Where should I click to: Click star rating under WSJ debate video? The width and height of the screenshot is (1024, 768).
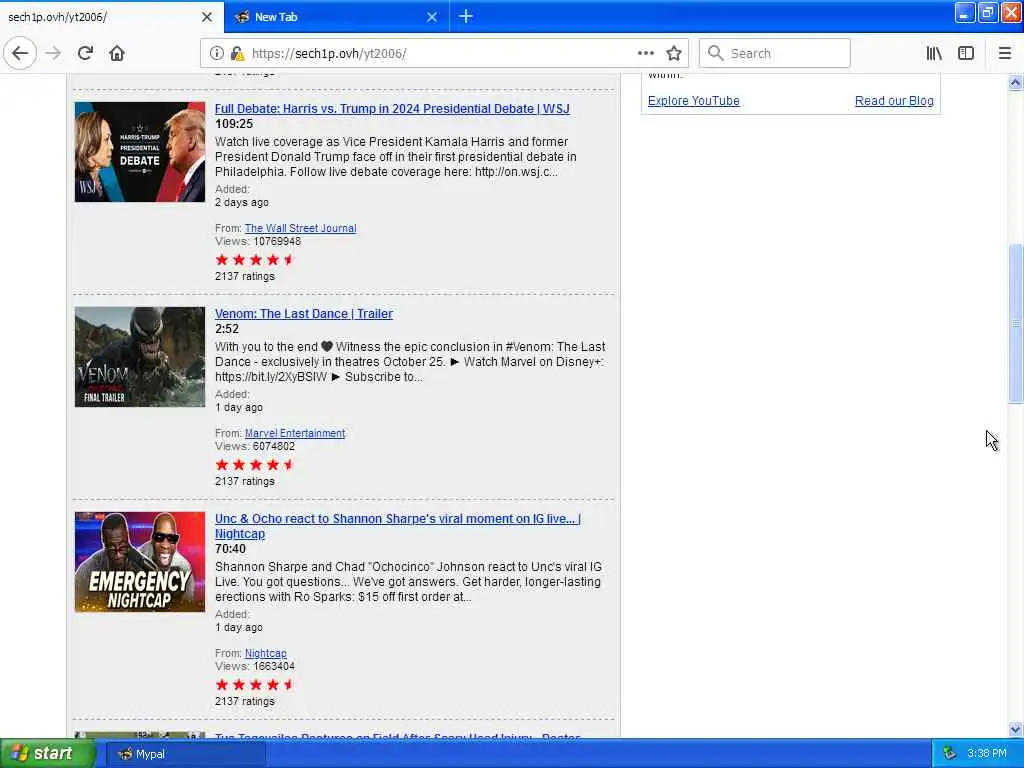click(x=255, y=260)
